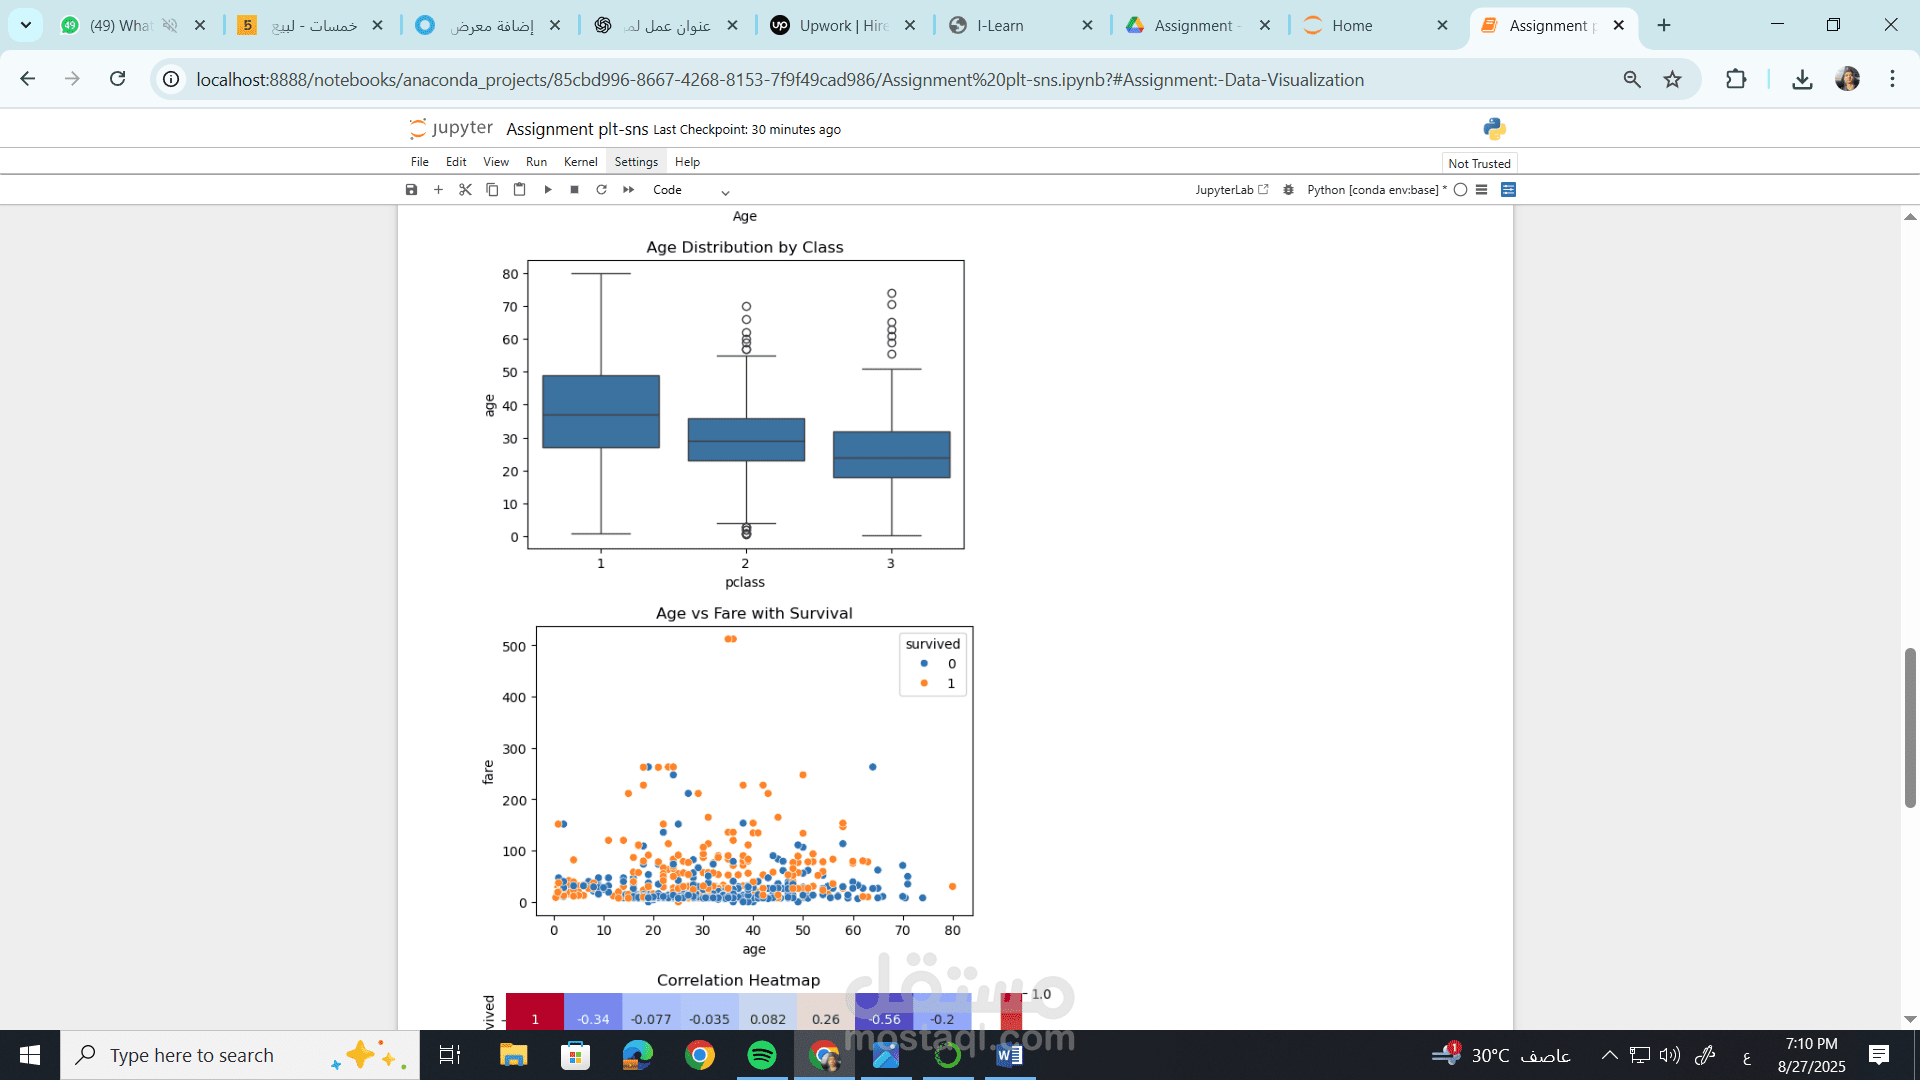Copy the selected cell with the copy icon
Image resolution: width=1920 pixels, height=1080 pixels.
point(492,190)
